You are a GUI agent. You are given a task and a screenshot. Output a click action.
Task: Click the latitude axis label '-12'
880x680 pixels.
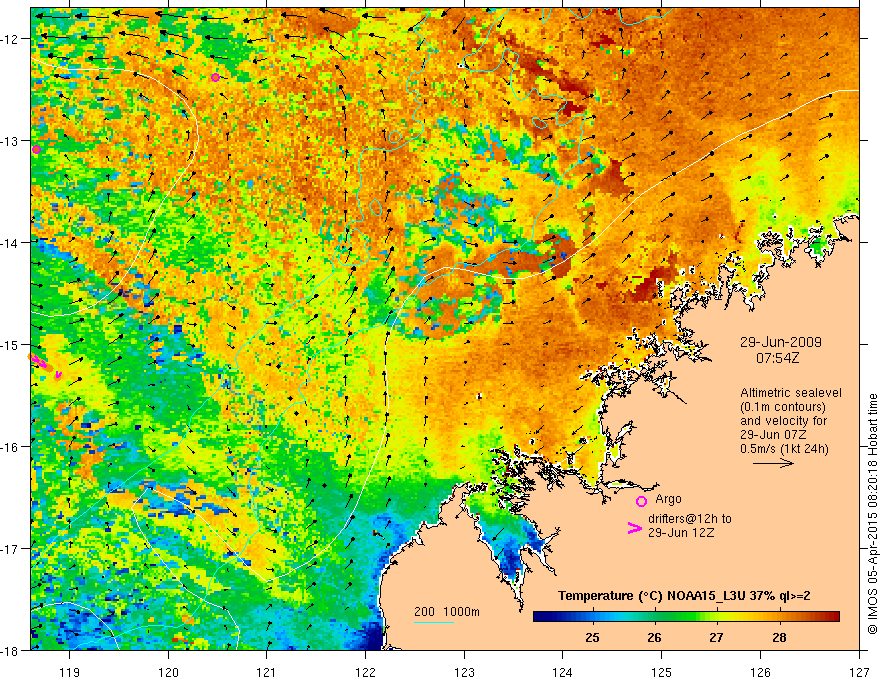click(10, 39)
